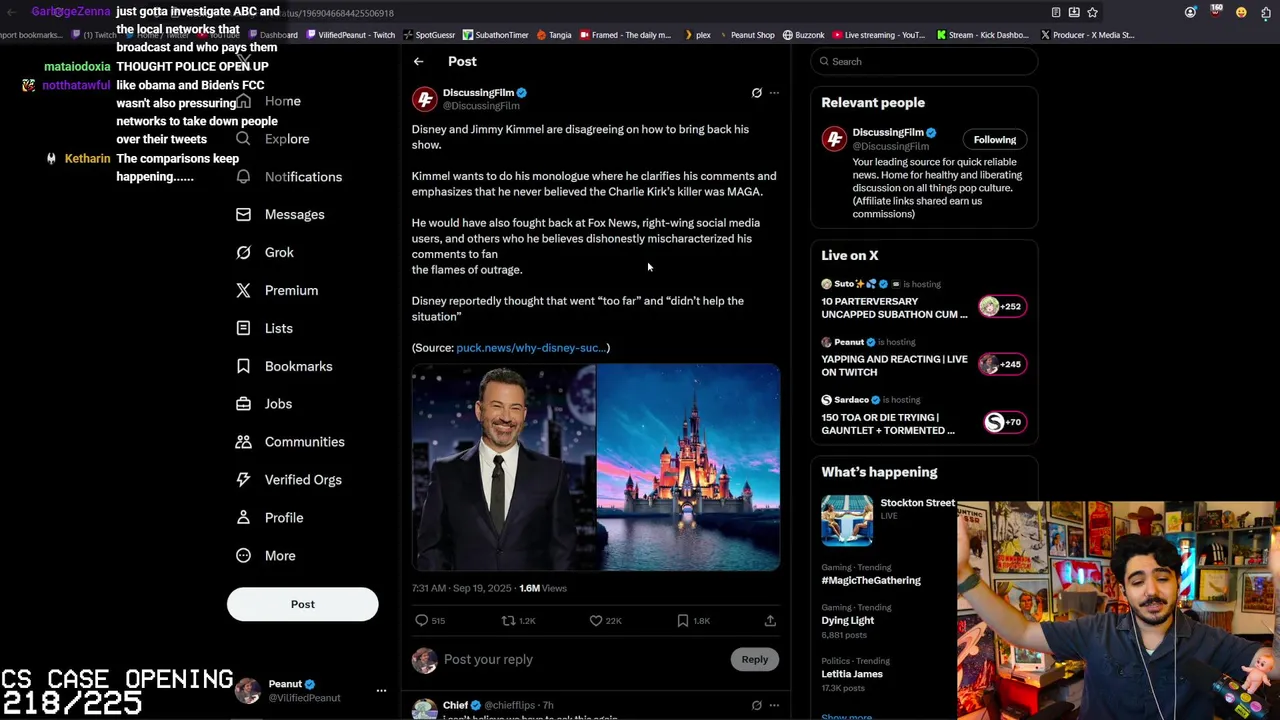The height and width of the screenshot is (720, 1280).
Task: Open the SubathonTimer bookmark
Action: pos(495,35)
